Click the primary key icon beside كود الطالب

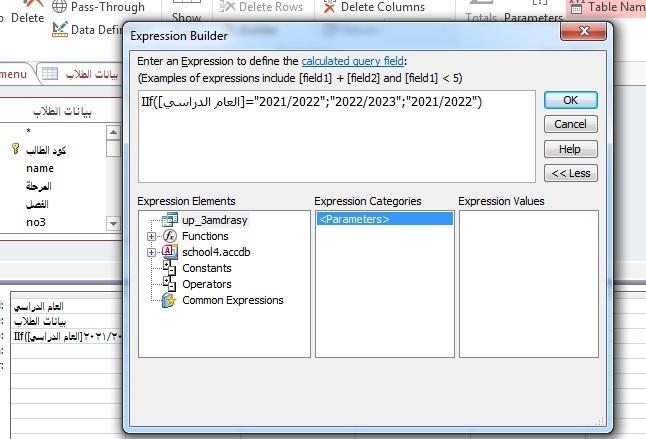(15, 150)
